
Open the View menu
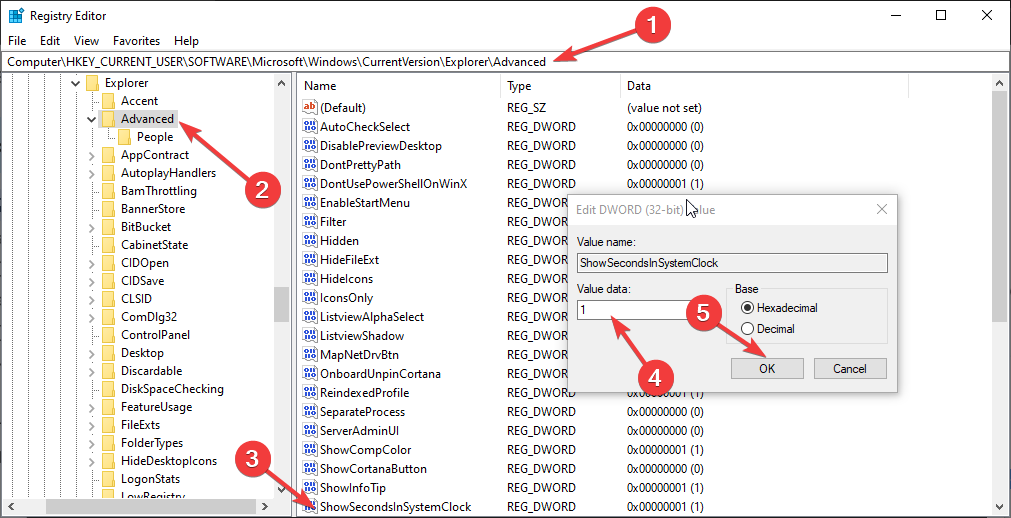[86, 41]
